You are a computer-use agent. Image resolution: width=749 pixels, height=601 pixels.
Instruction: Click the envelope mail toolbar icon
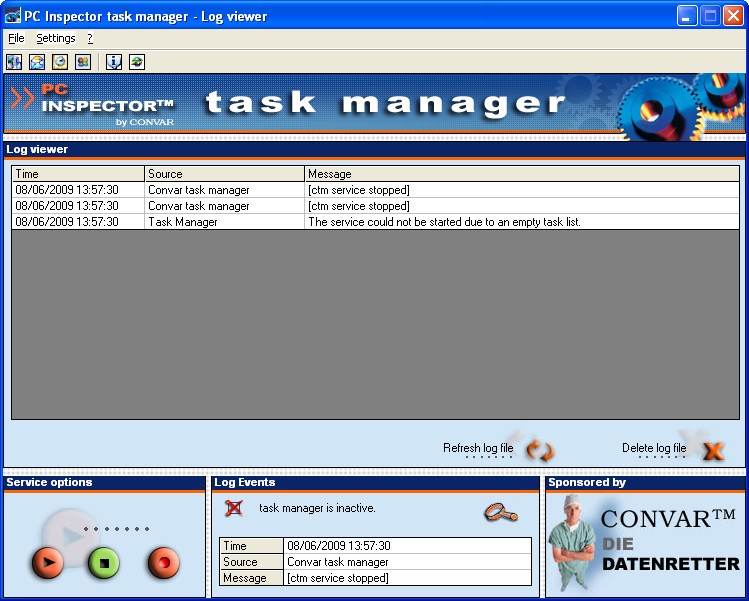[37, 62]
